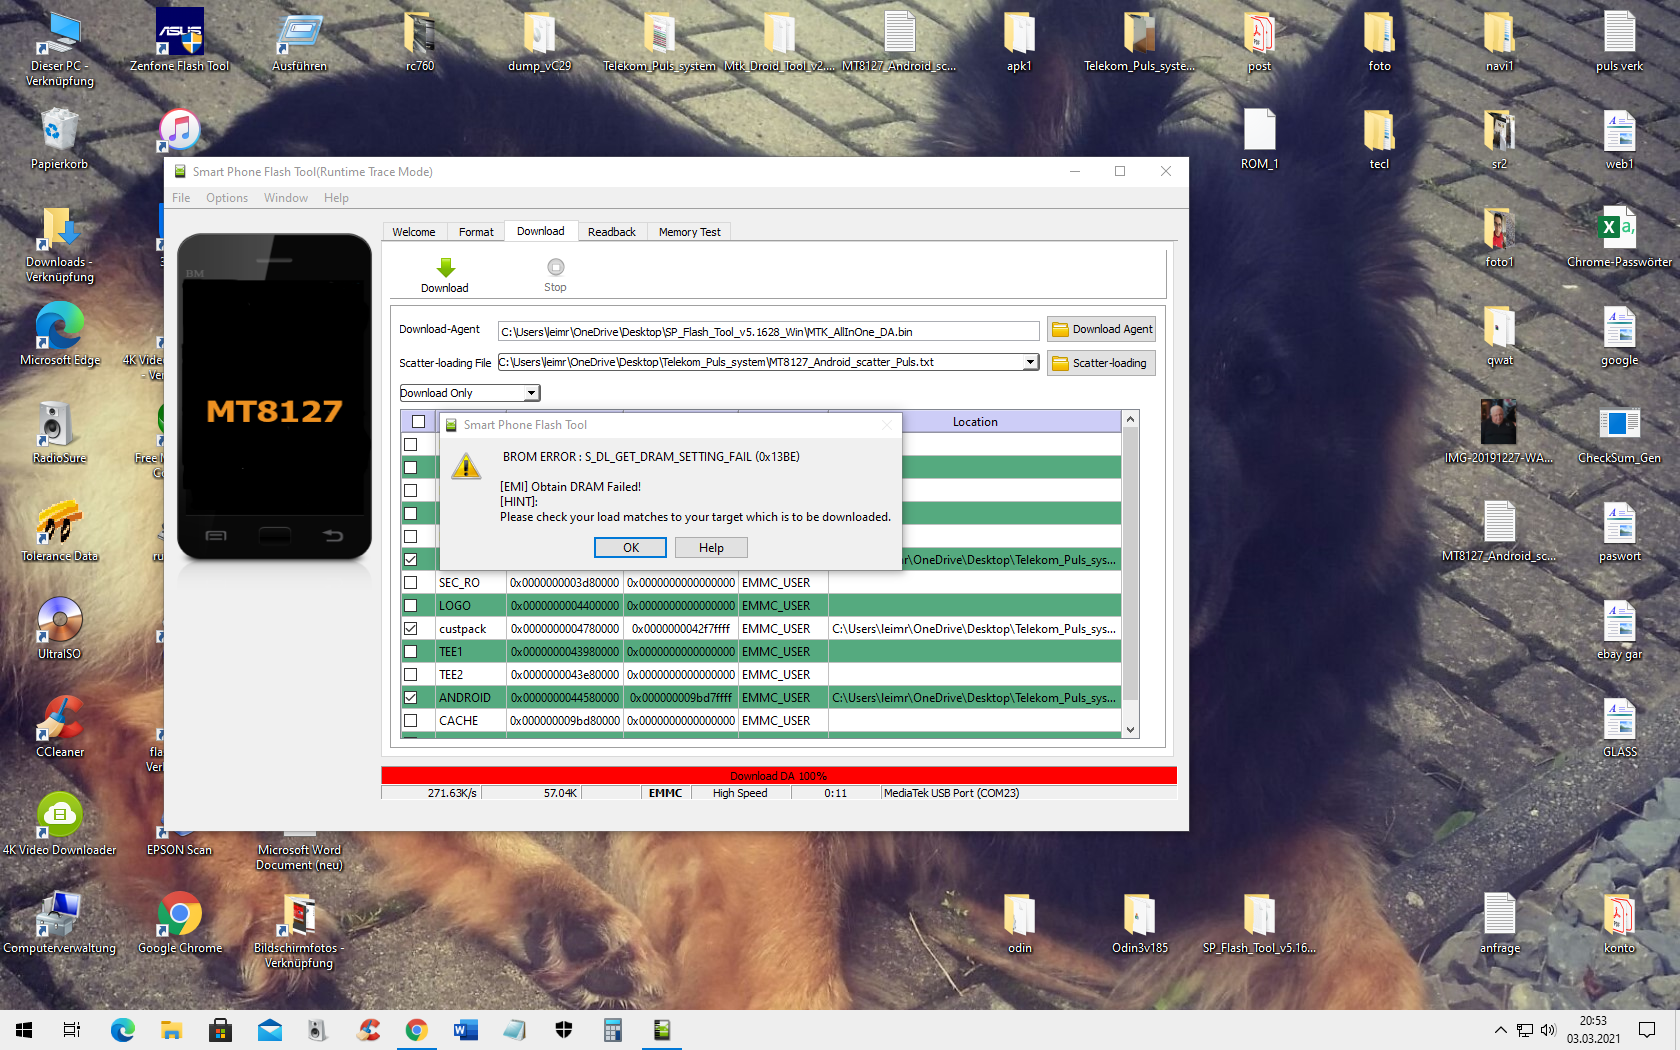The image size is (1680, 1050).
Task: Open UltraISO desktop icon
Action: coord(60,629)
